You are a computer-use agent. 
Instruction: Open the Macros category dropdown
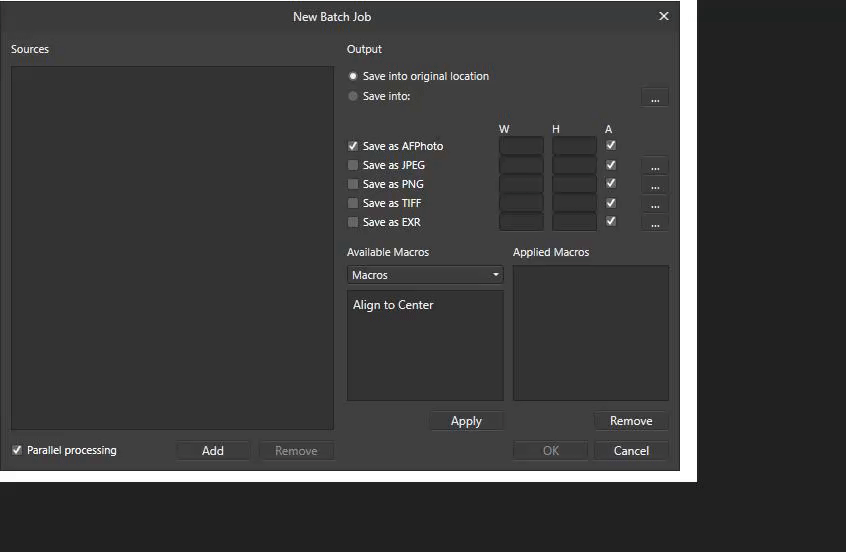pos(425,275)
